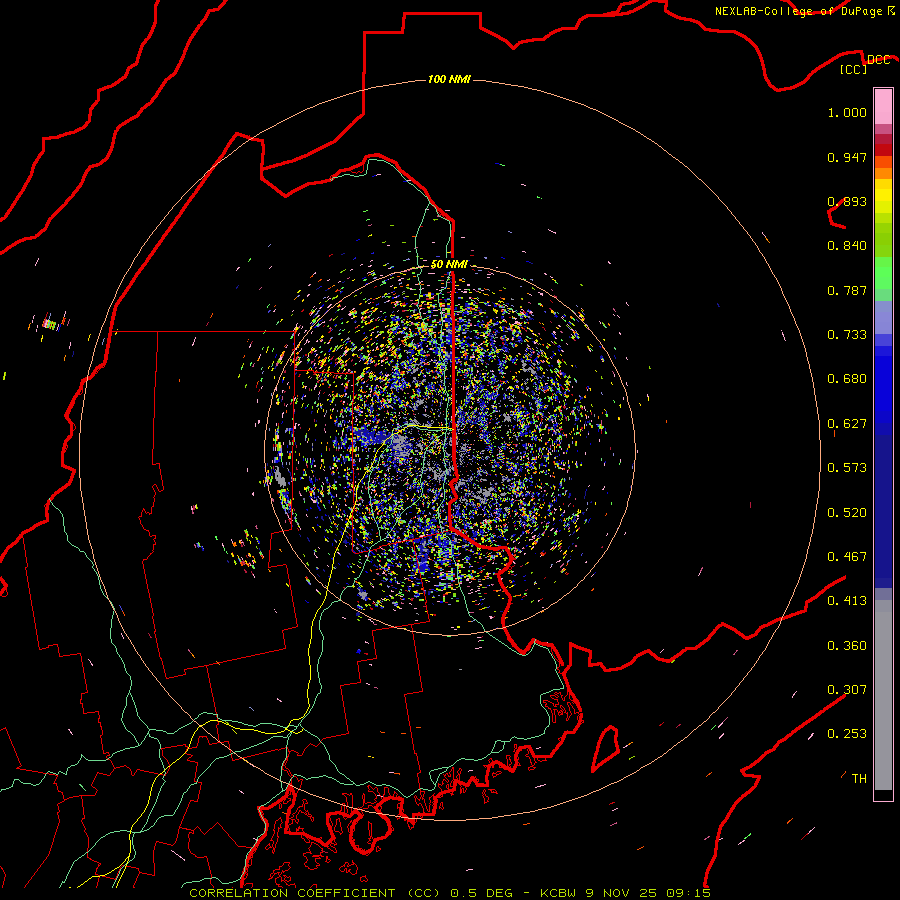This screenshot has height=900, width=900.
Task: Click the 1.000 value on the color scale
Action: coord(847,112)
